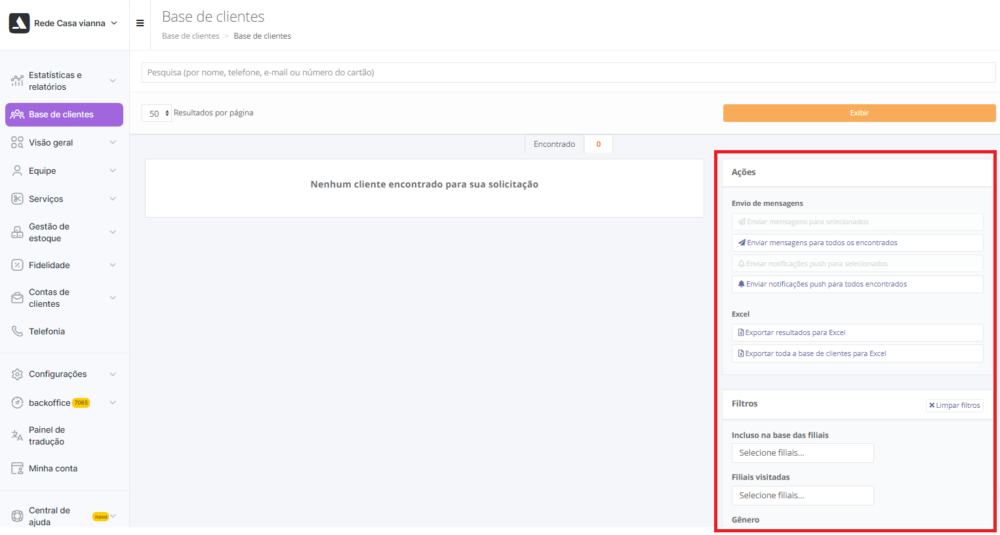1000x535 pixels.
Task: Click the Estatísticas e relatórios chart icon
Action: click(17, 81)
